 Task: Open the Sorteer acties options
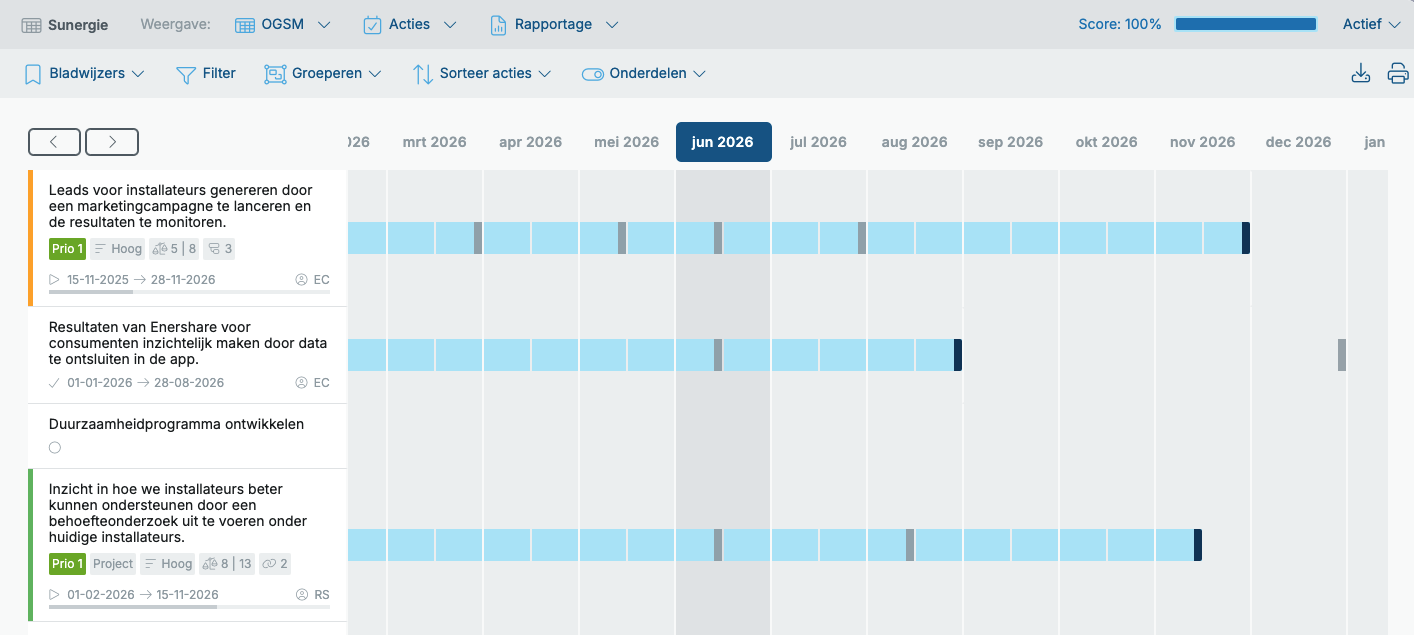(482, 73)
